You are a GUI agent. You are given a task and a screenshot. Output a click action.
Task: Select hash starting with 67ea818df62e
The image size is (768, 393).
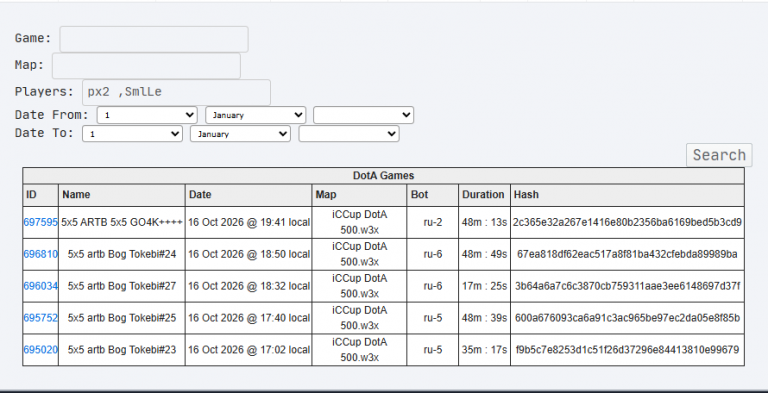click(x=627, y=254)
